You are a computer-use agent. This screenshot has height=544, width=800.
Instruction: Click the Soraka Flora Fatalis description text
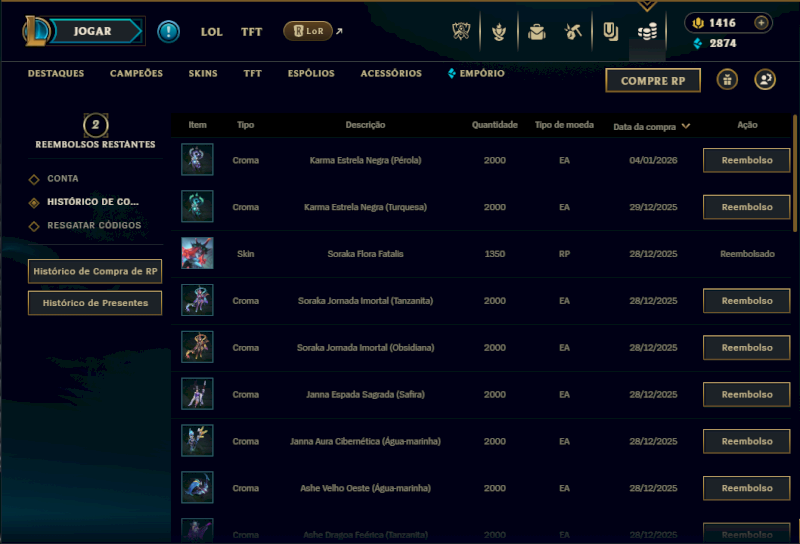tap(365, 254)
